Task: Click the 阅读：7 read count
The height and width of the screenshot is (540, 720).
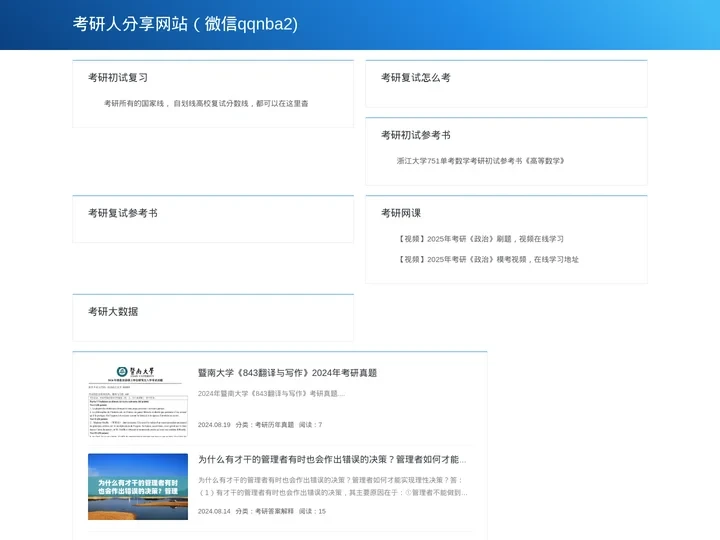Action: tap(310, 425)
